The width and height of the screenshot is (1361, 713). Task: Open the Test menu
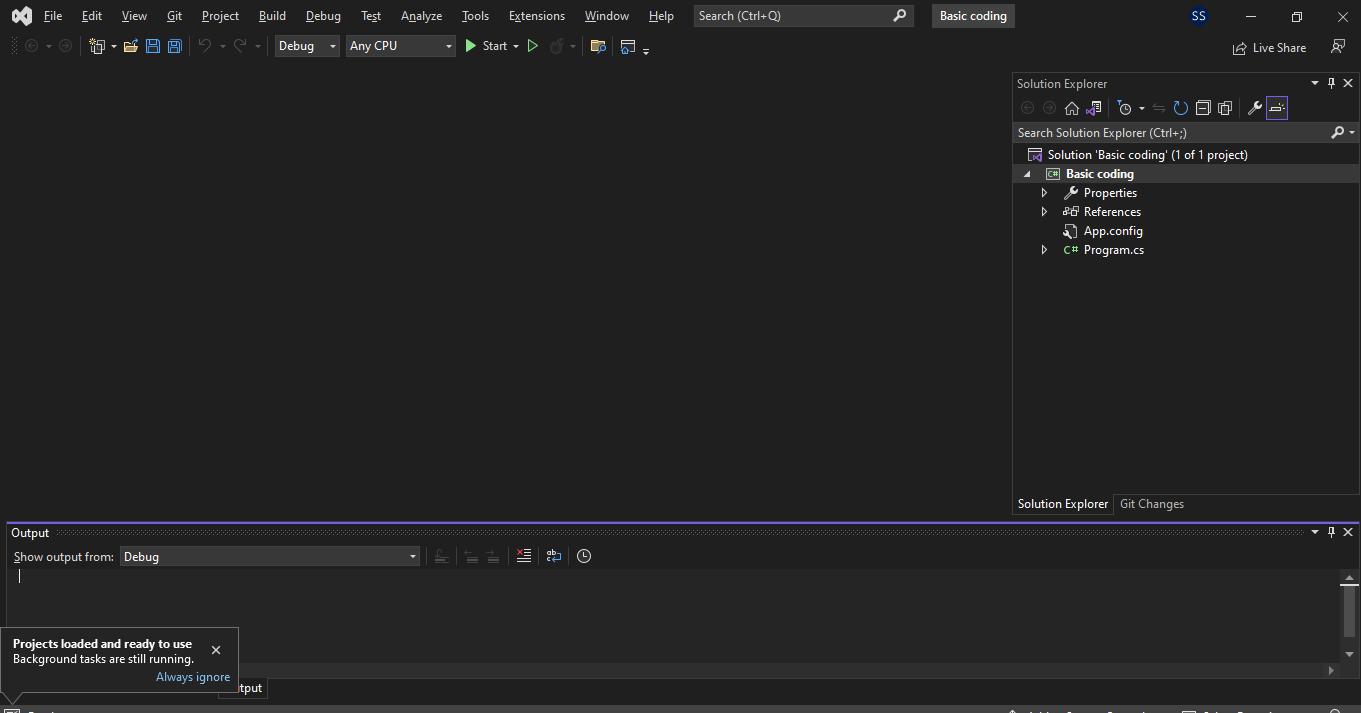[371, 16]
